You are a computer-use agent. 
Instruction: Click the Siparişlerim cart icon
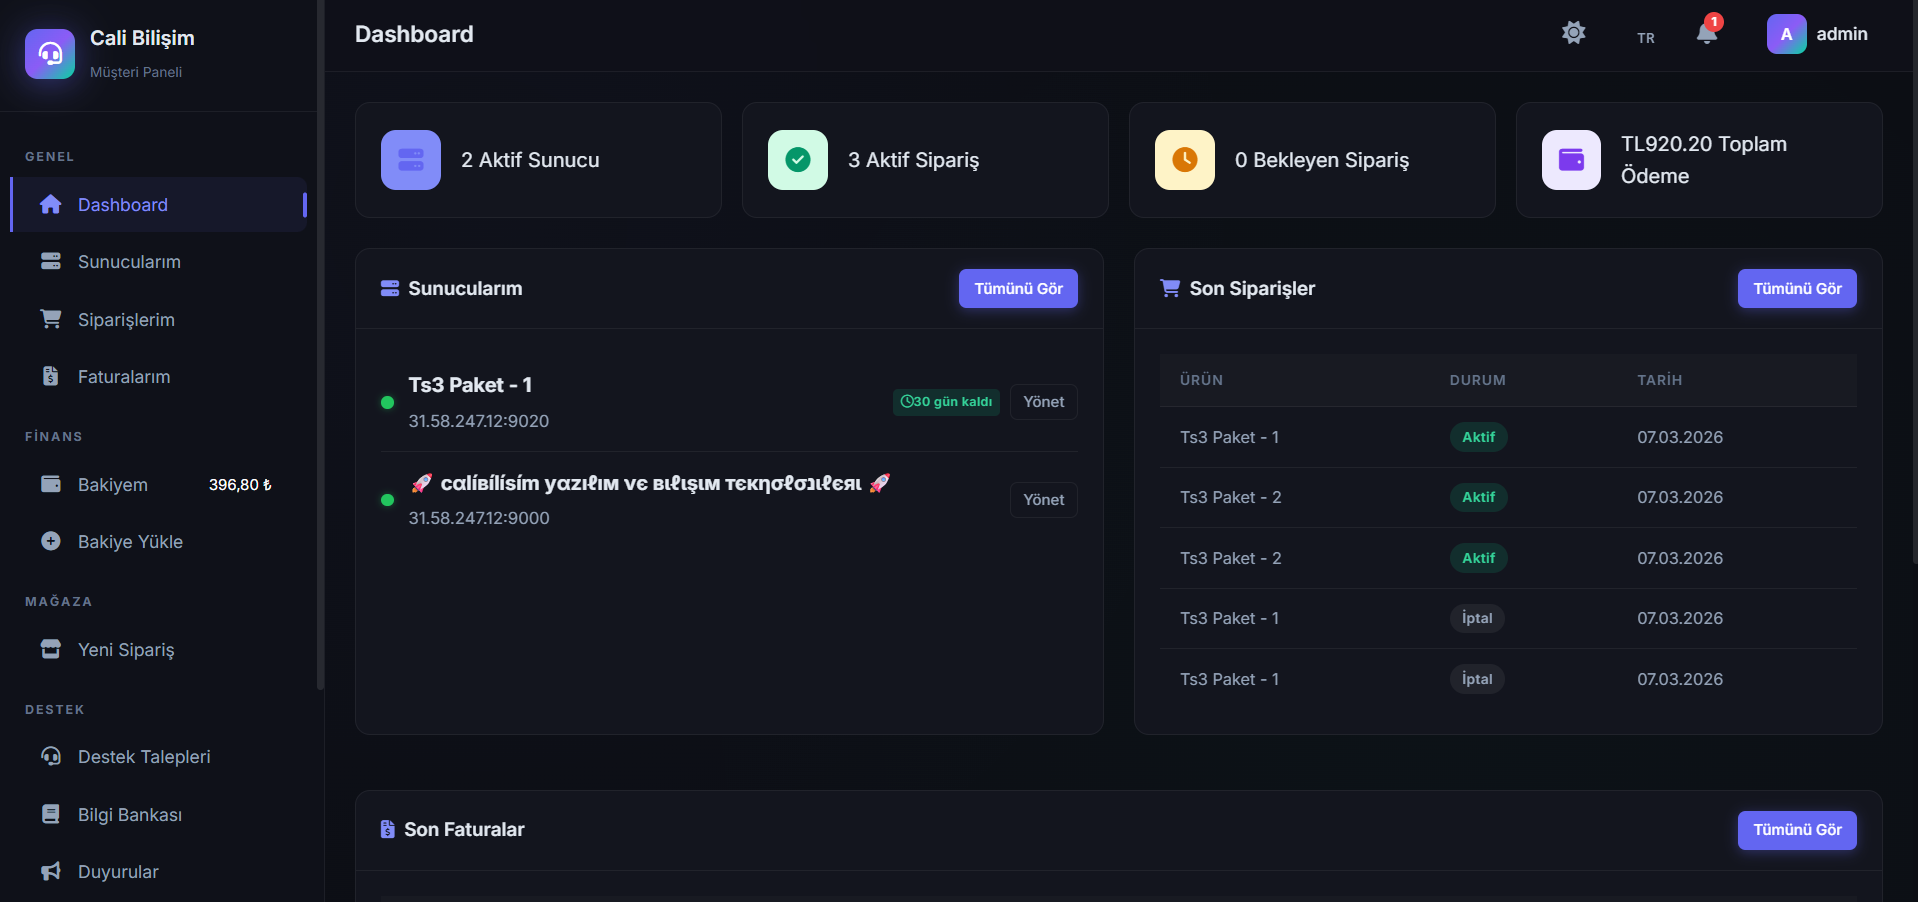point(51,319)
